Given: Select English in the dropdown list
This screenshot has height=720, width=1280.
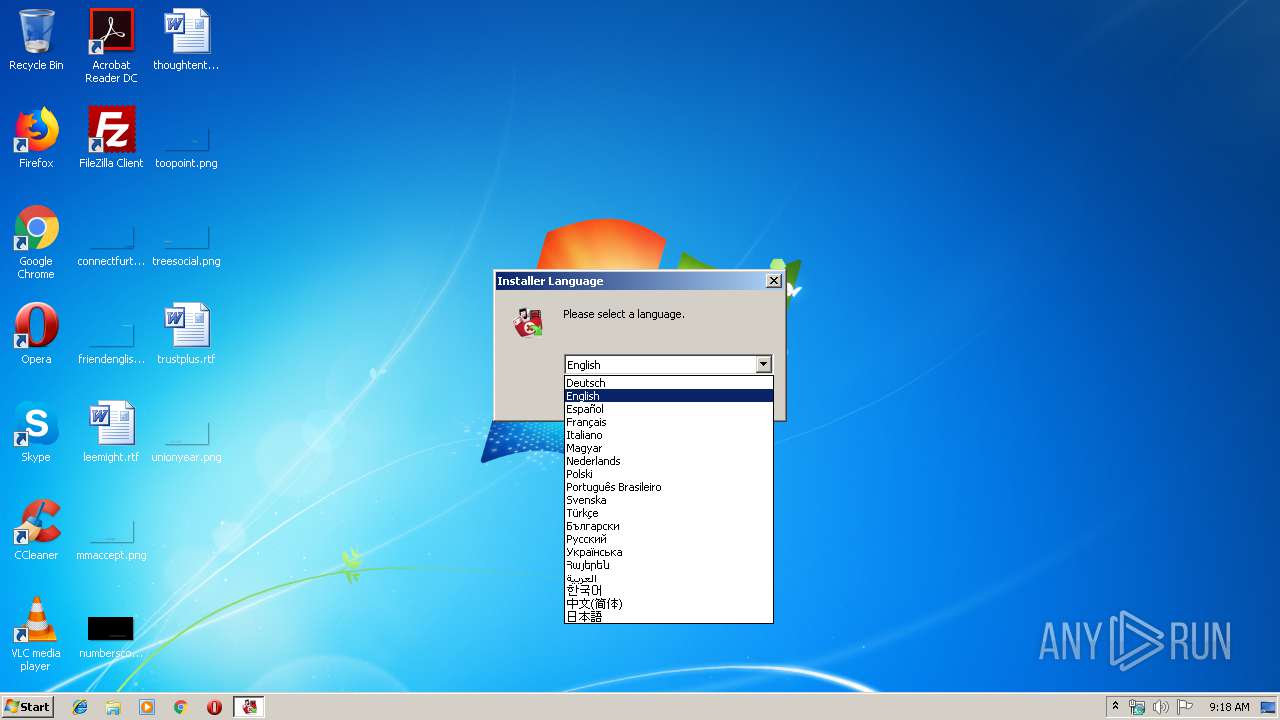Looking at the screenshot, I should tap(668, 396).
